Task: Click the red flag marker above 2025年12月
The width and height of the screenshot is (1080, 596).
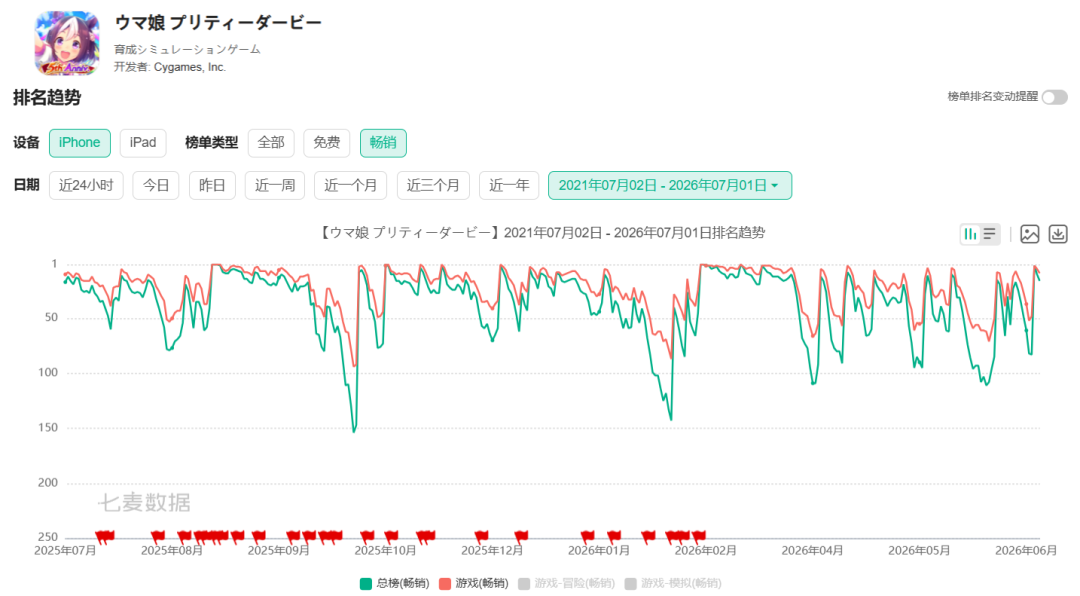Action: click(x=481, y=536)
